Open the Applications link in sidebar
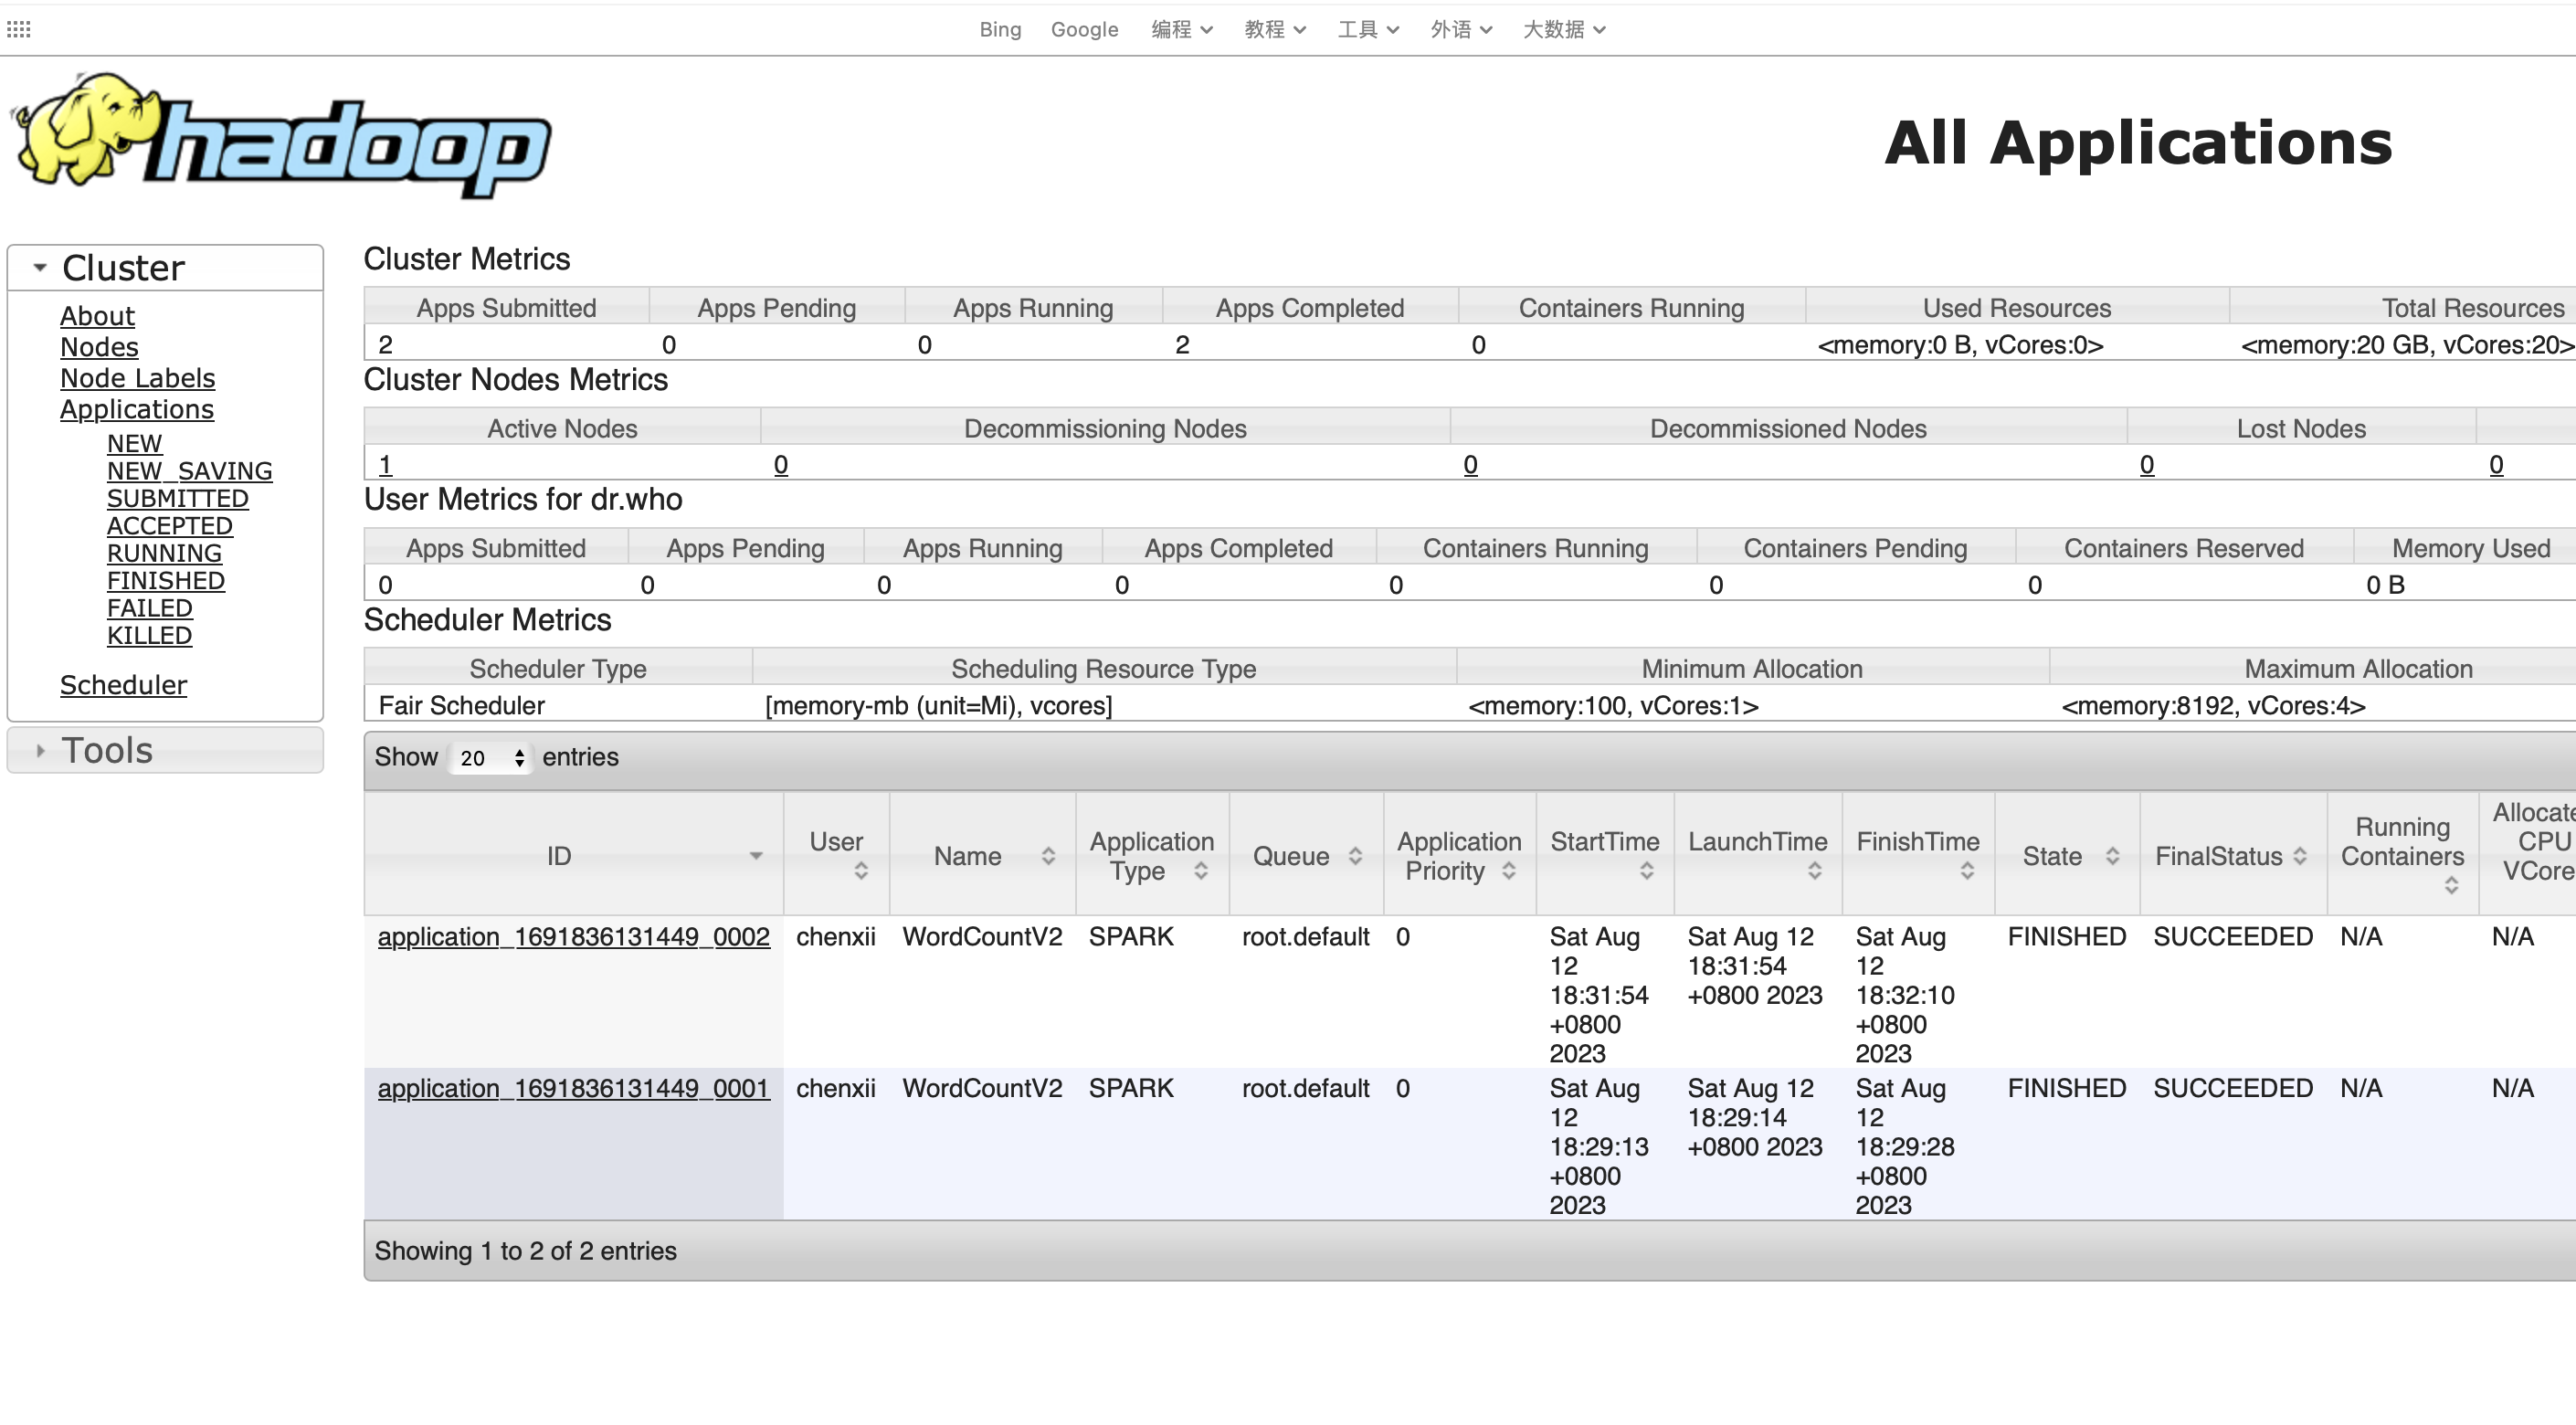This screenshot has height=1425, width=2576. [137, 409]
